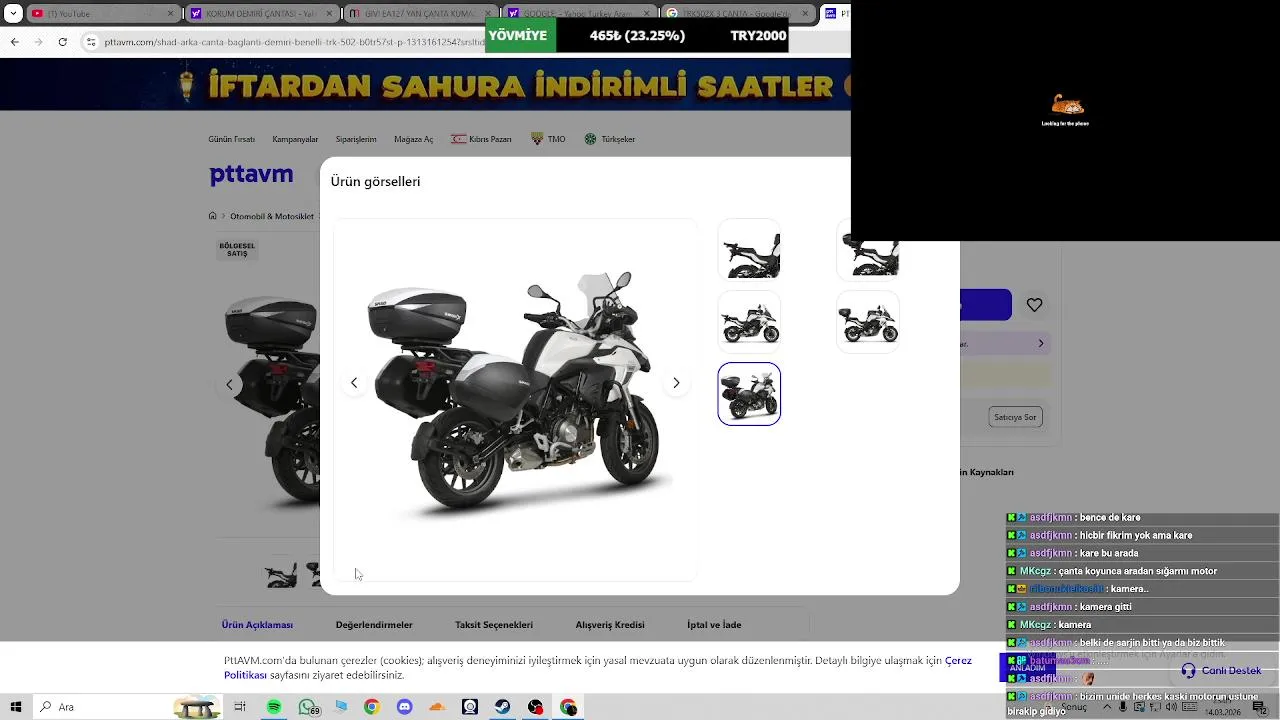Close the TRK502X 3 ÇANTA Google tab

tap(804, 14)
